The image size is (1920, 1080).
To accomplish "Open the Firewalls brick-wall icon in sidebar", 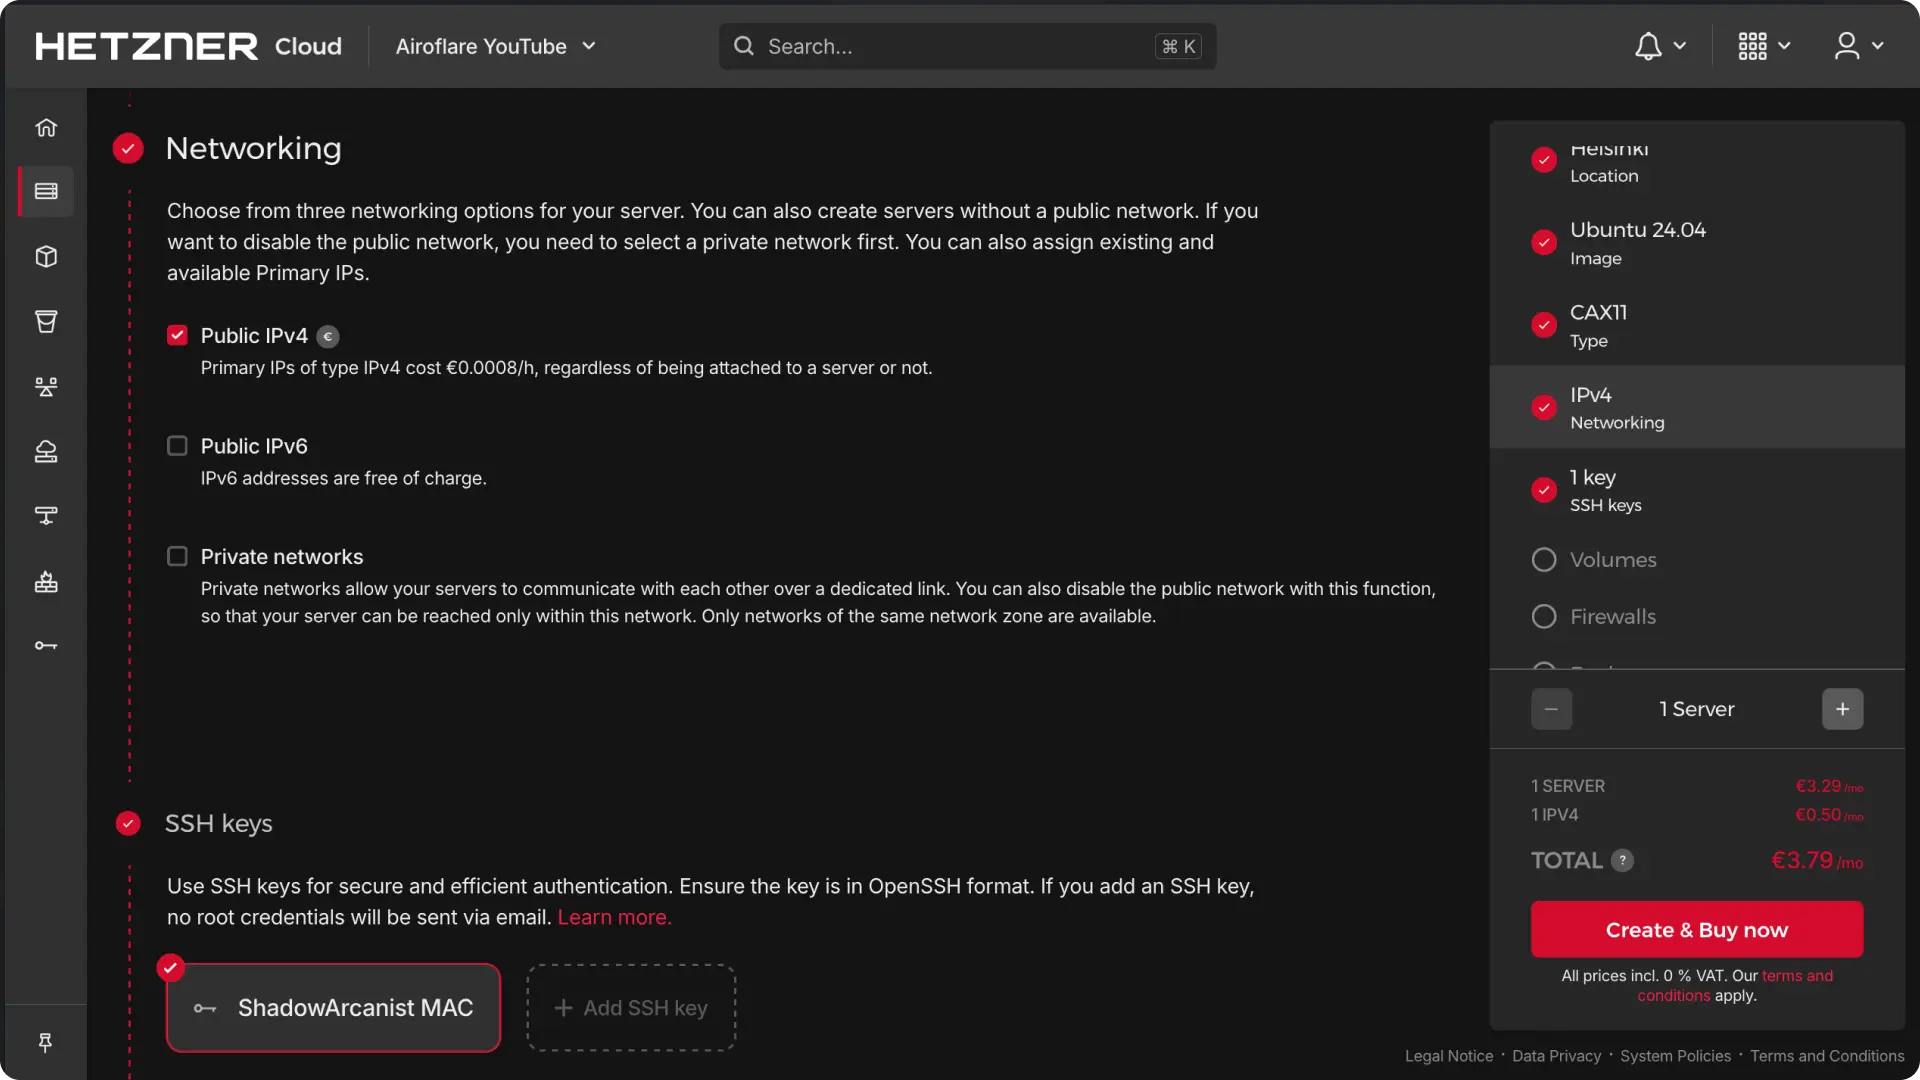I will coord(46,582).
